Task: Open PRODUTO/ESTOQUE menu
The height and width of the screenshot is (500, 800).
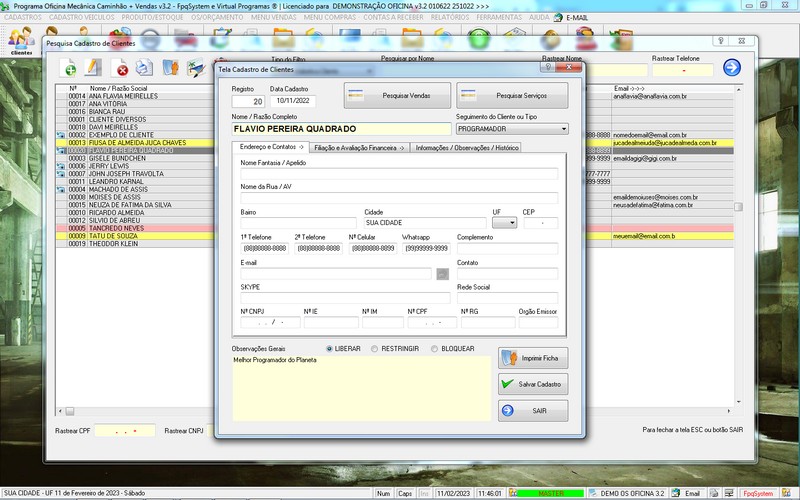Action: 152,17
